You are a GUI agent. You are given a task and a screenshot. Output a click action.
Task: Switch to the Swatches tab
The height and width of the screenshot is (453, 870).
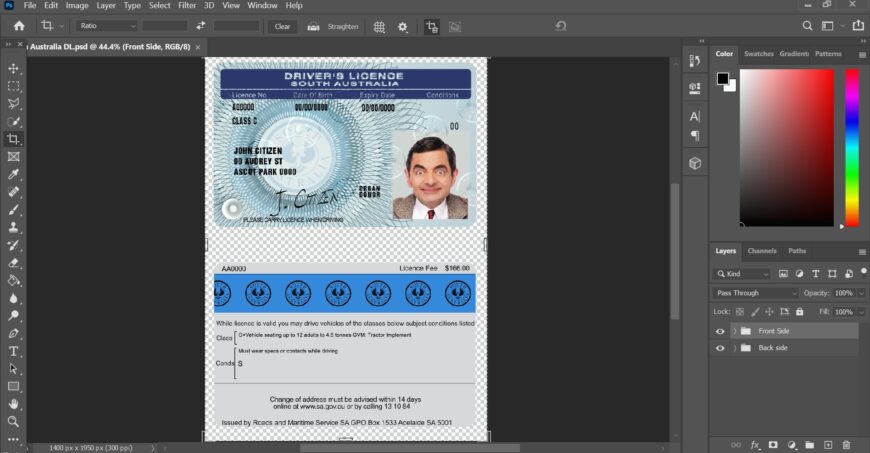(758, 54)
